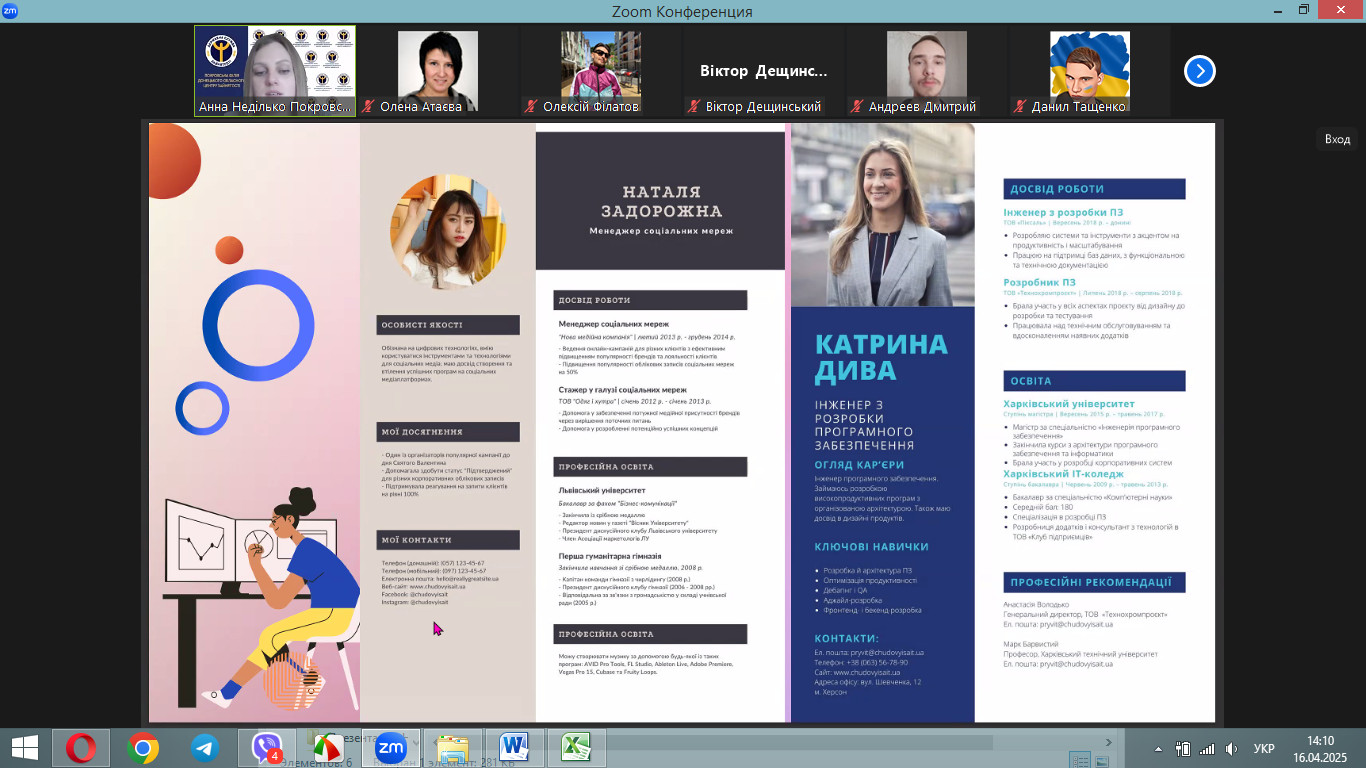
Task: Open Telegram from the taskbar
Action: 205,747
